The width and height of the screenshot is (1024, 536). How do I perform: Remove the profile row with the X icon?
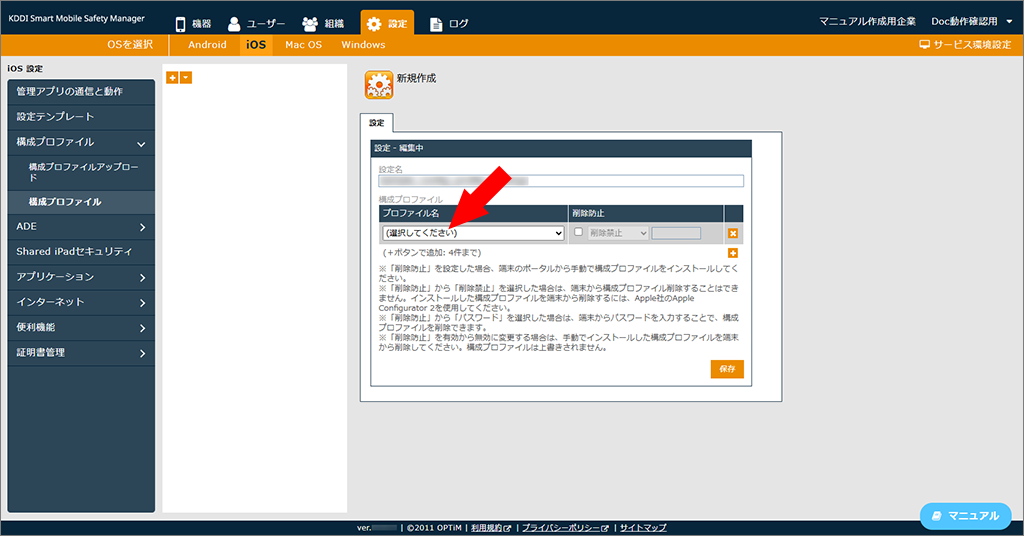pos(733,233)
